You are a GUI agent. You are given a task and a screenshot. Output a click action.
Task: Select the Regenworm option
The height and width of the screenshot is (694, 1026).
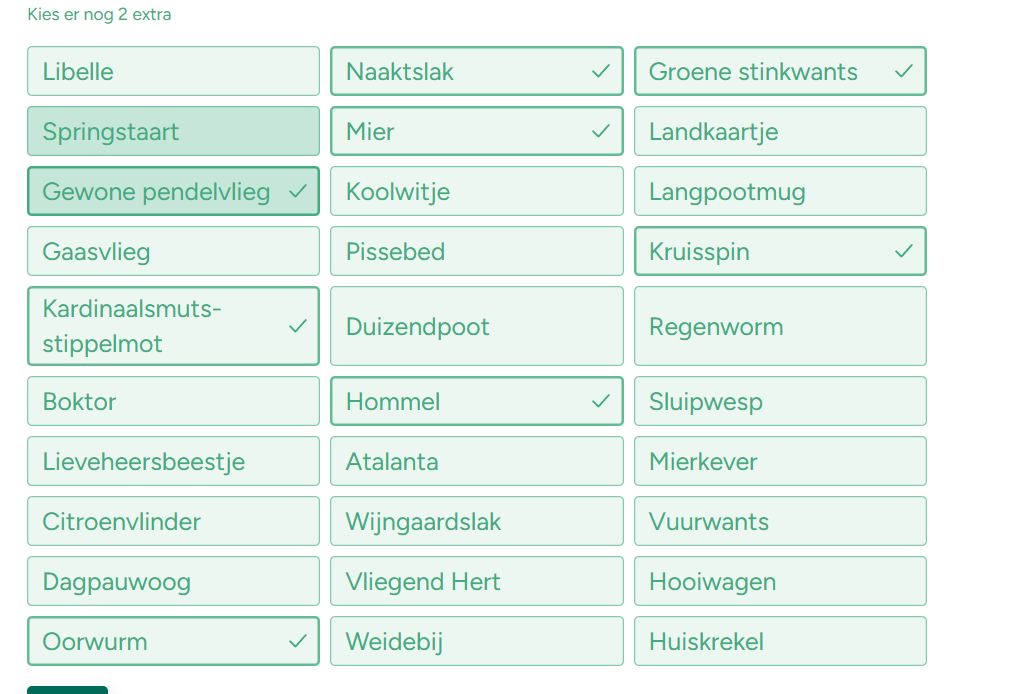tap(780, 326)
